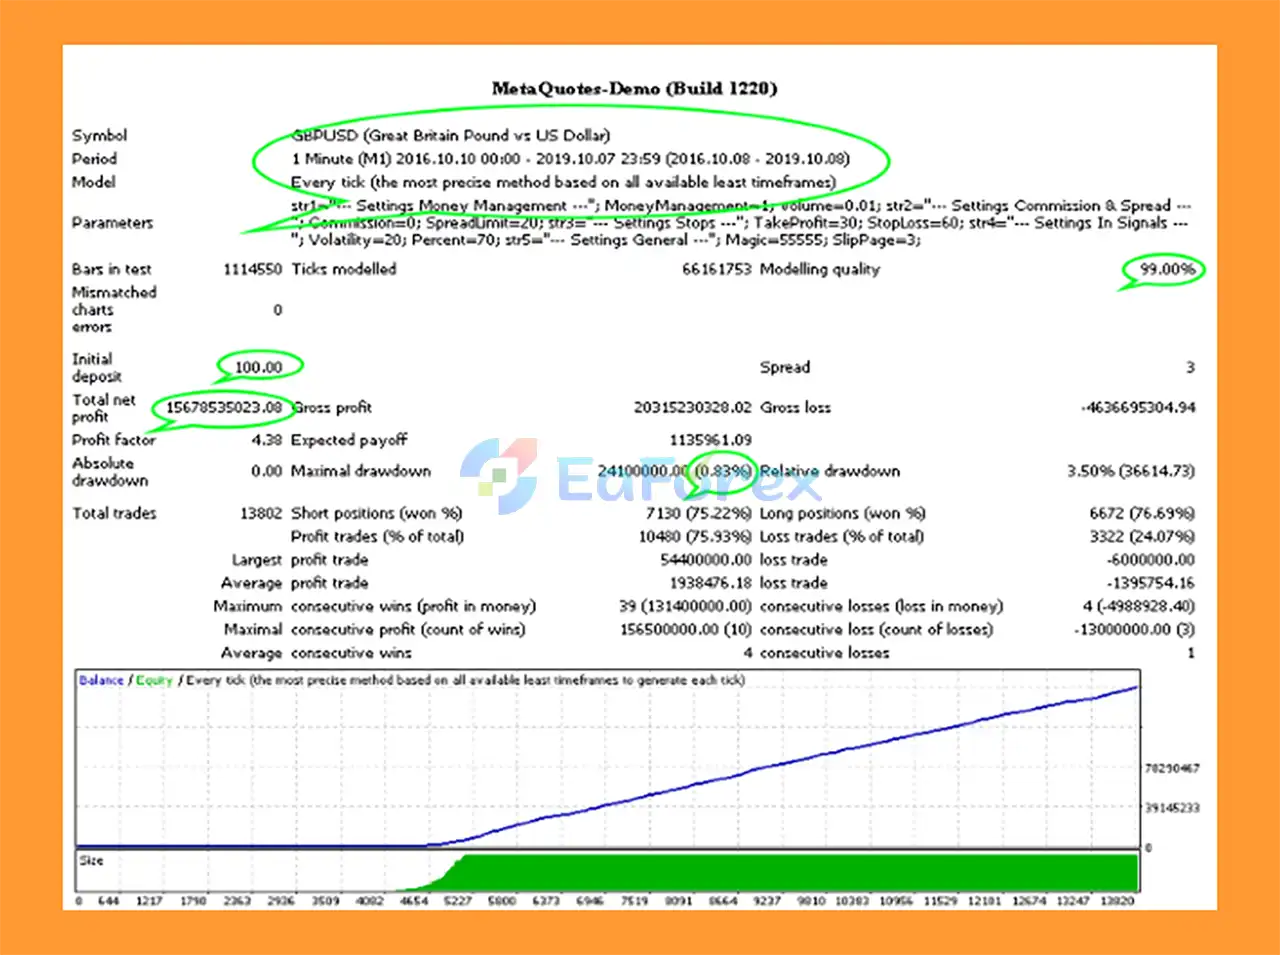Viewport: 1280px width, 955px height.
Task: Click the circled 100.00 initial deposit value
Action: click(258, 367)
